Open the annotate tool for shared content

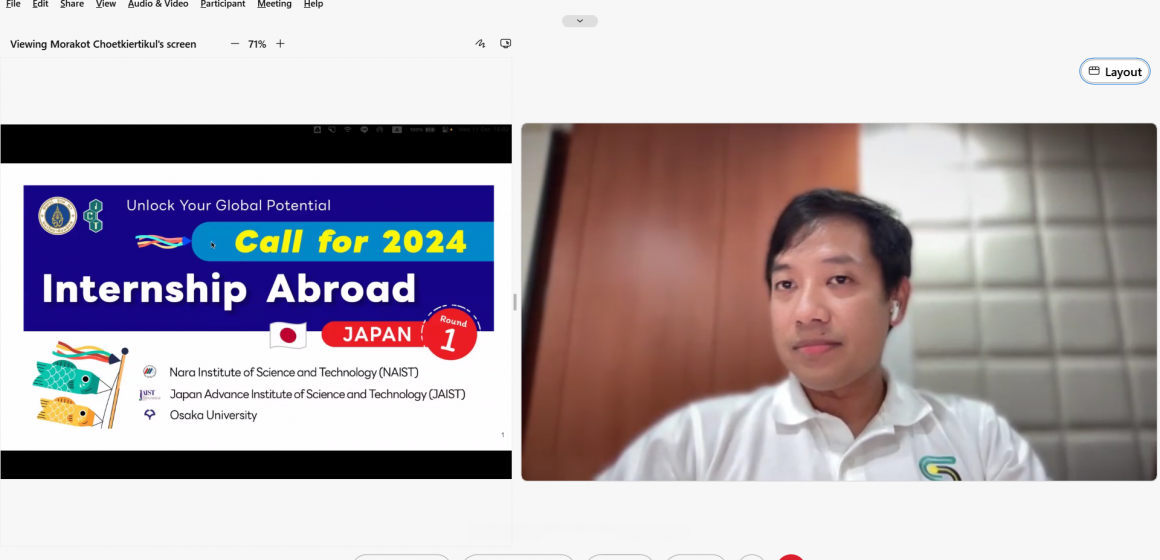[480, 44]
